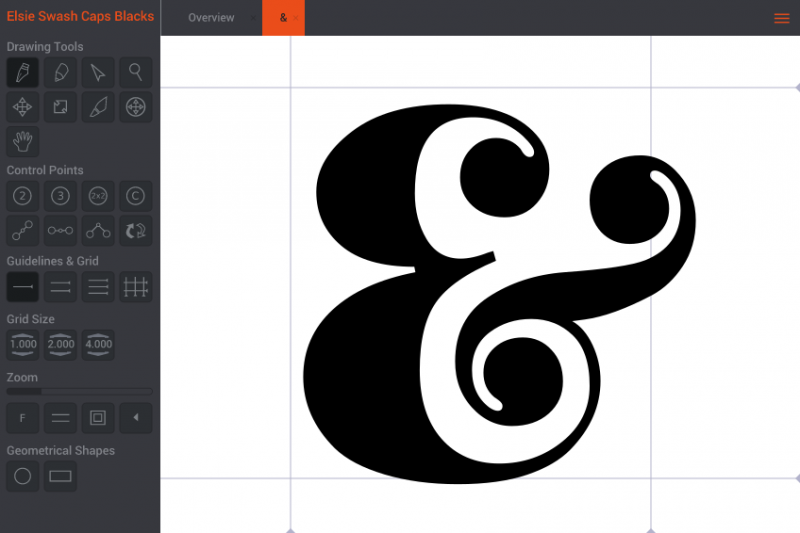Click the two-lines zoom fit button
The image size is (800, 533).
pos(60,418)
